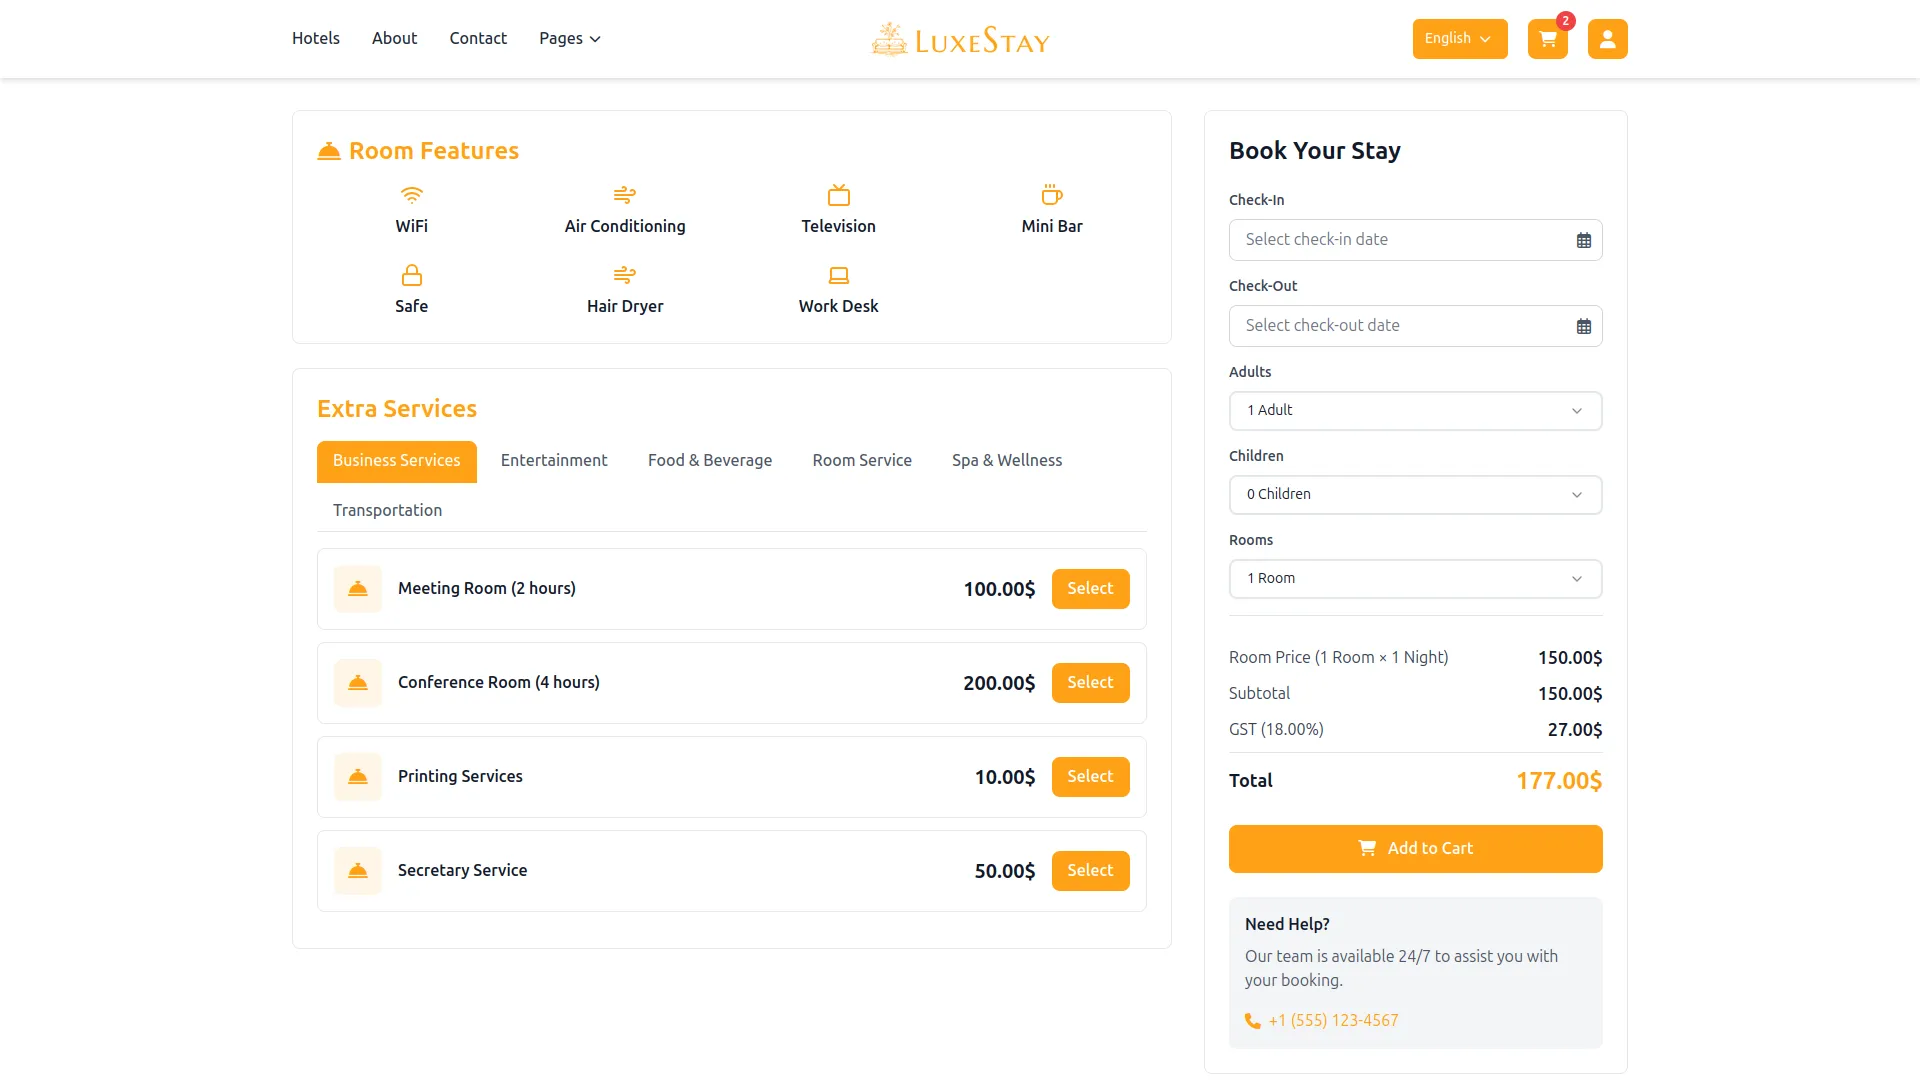Click the Television feature icon
1920x1080 pixels.
point(838,195)
